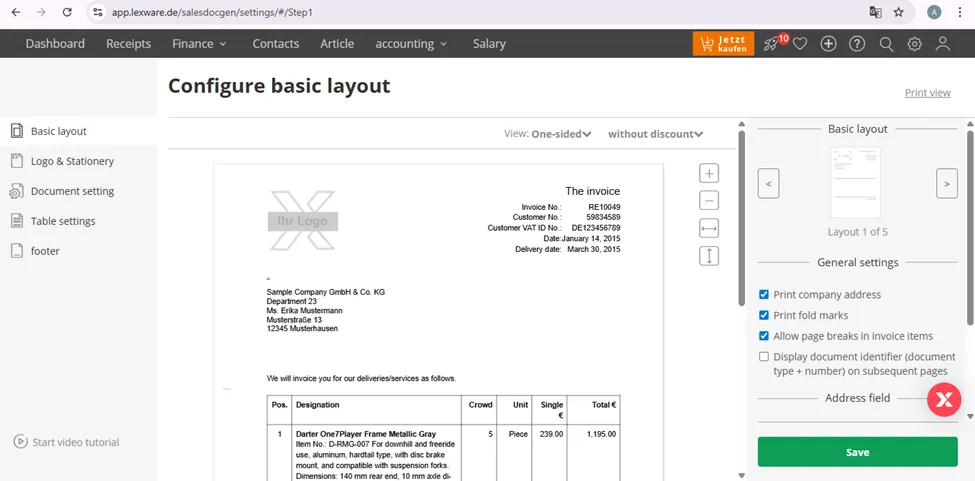Click the total value '1,195.00'
This screenshot has width=975, height=481.
click(601, 434)
